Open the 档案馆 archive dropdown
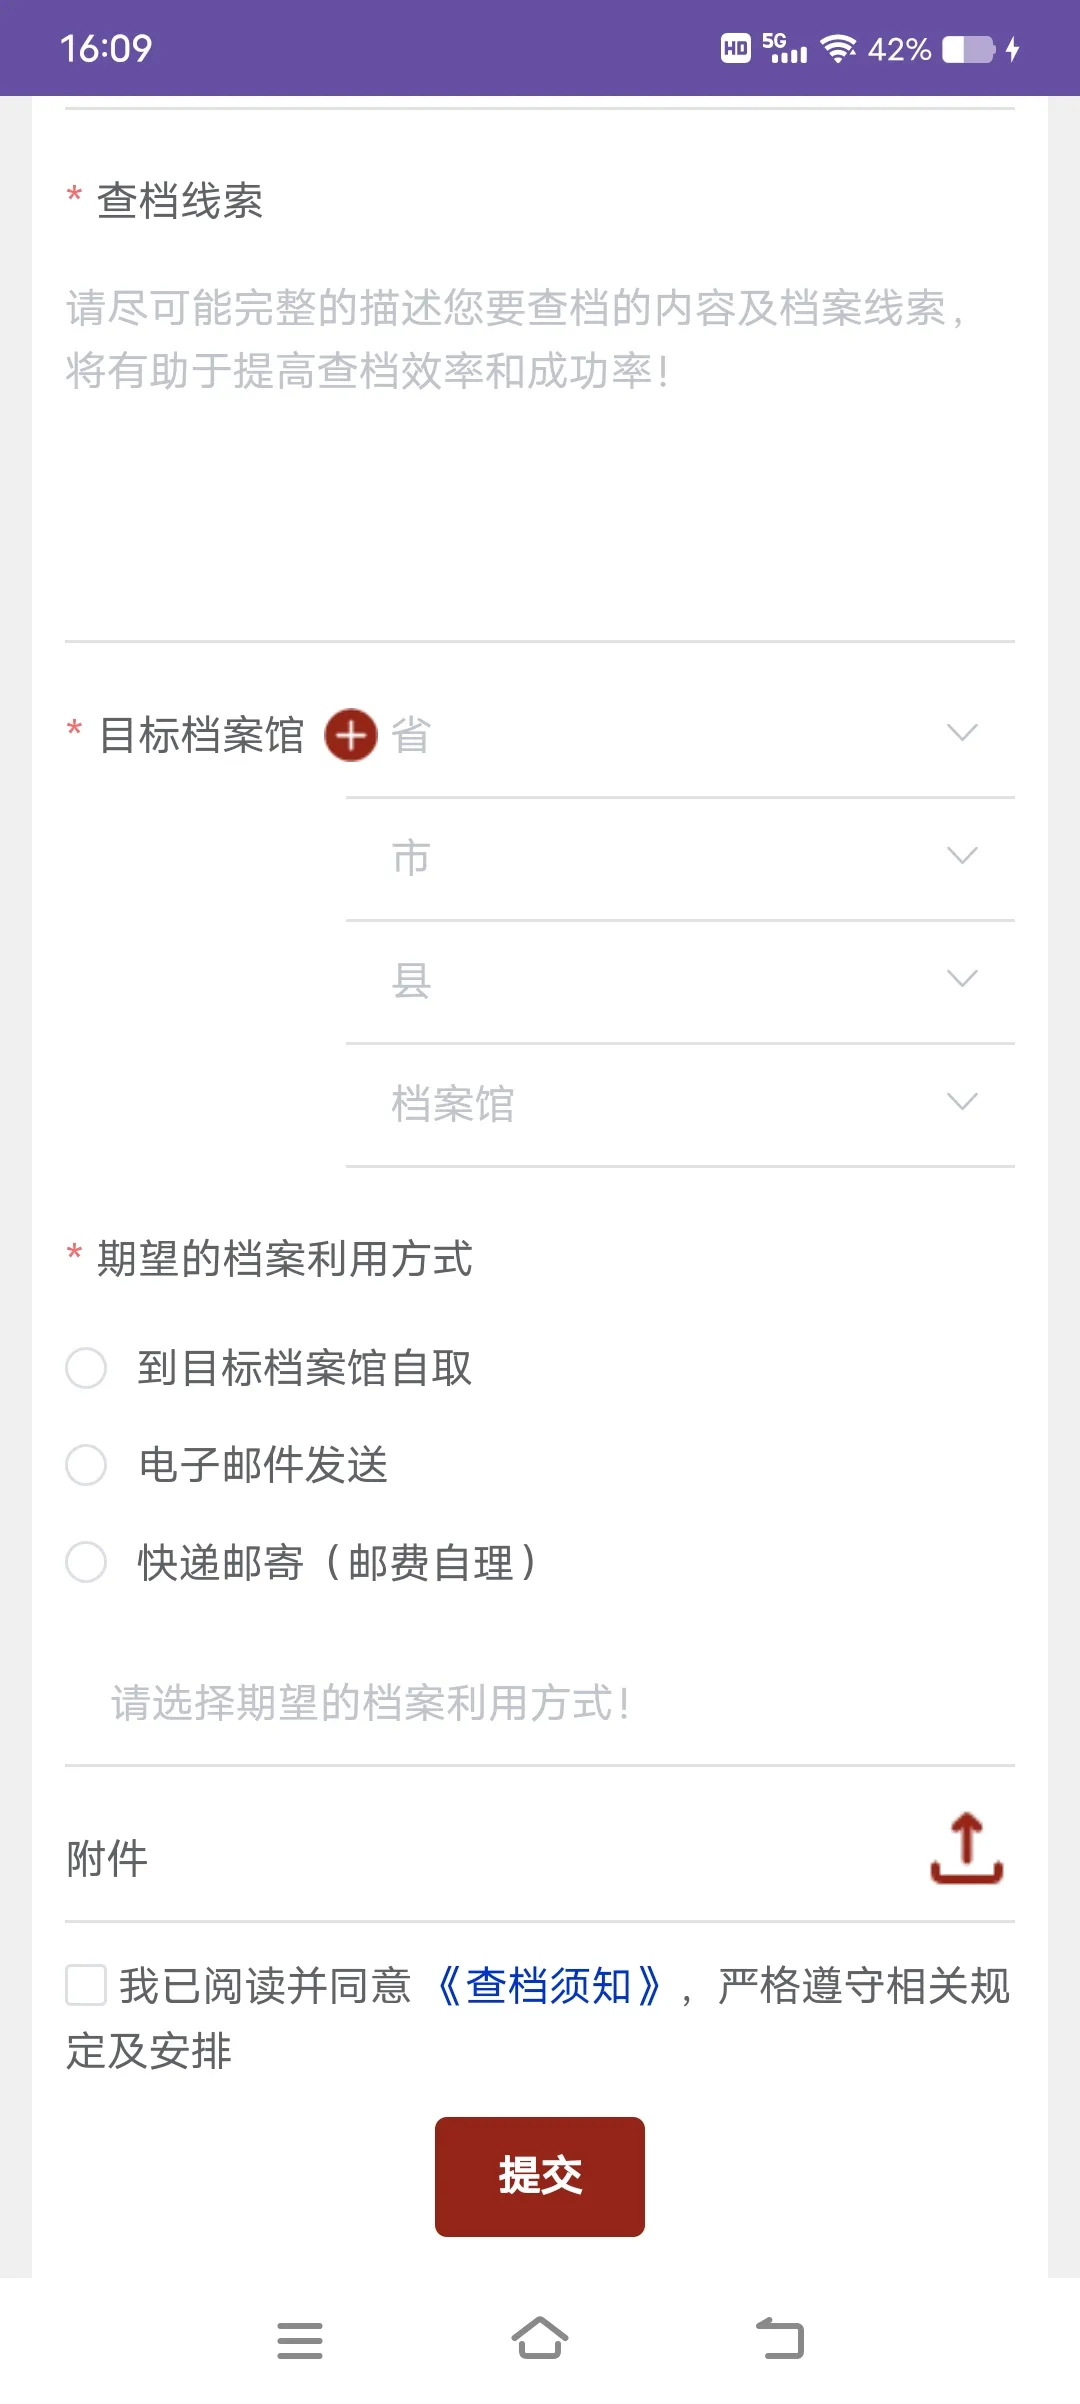 coord(680,1104)
